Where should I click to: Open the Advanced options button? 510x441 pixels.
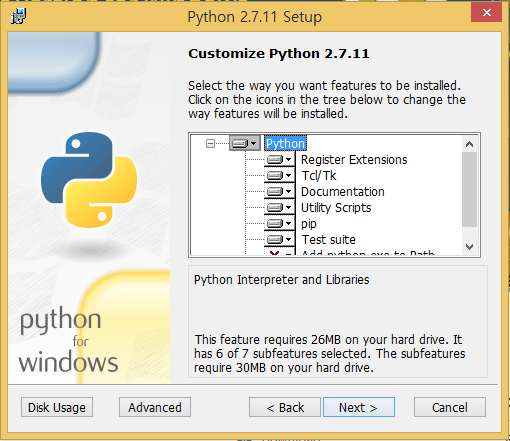[x=155, y=407]
